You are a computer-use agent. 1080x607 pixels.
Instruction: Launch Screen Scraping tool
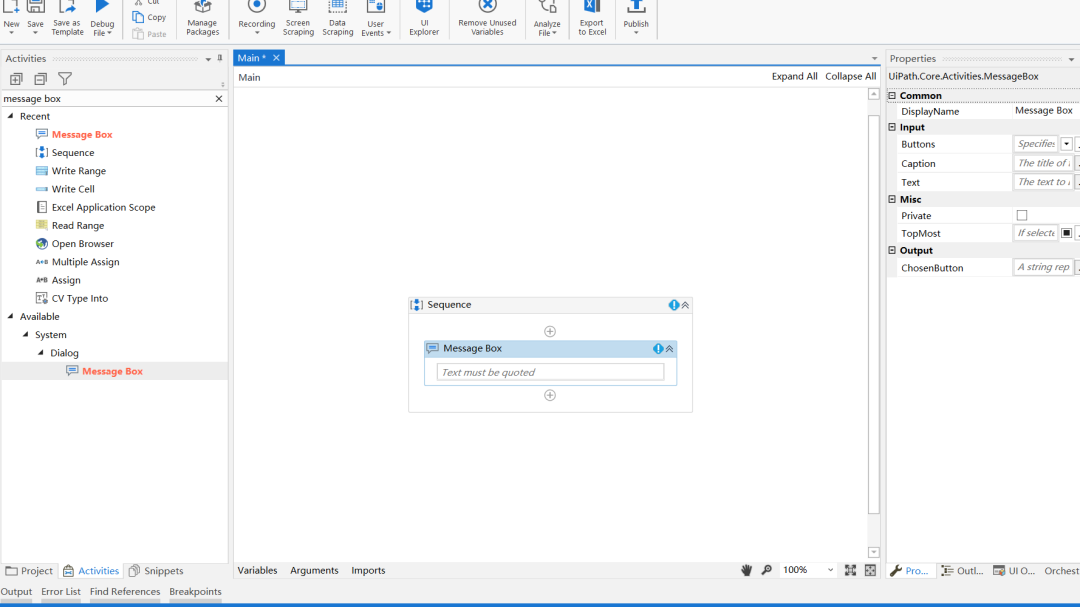point(298,18)
